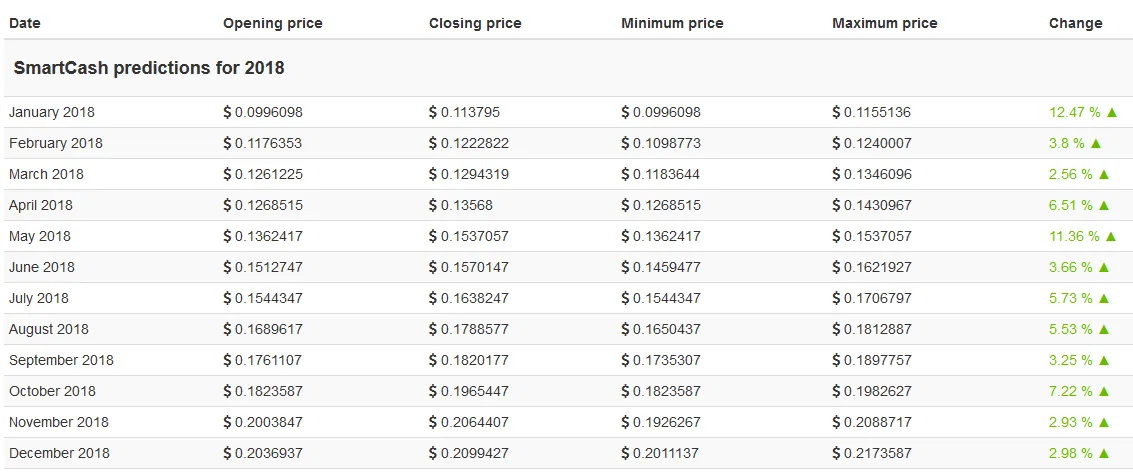Click the Opening price column header
Screen dimensions: 1133x473
click(x=273, y=23)
